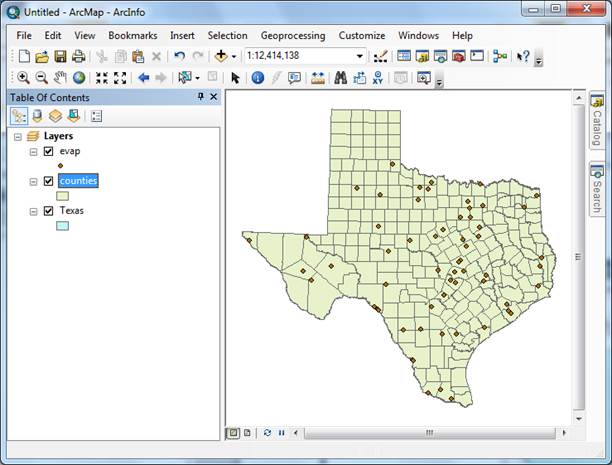
Task: Open the Bookmarks menu
Action: (133, 35)
